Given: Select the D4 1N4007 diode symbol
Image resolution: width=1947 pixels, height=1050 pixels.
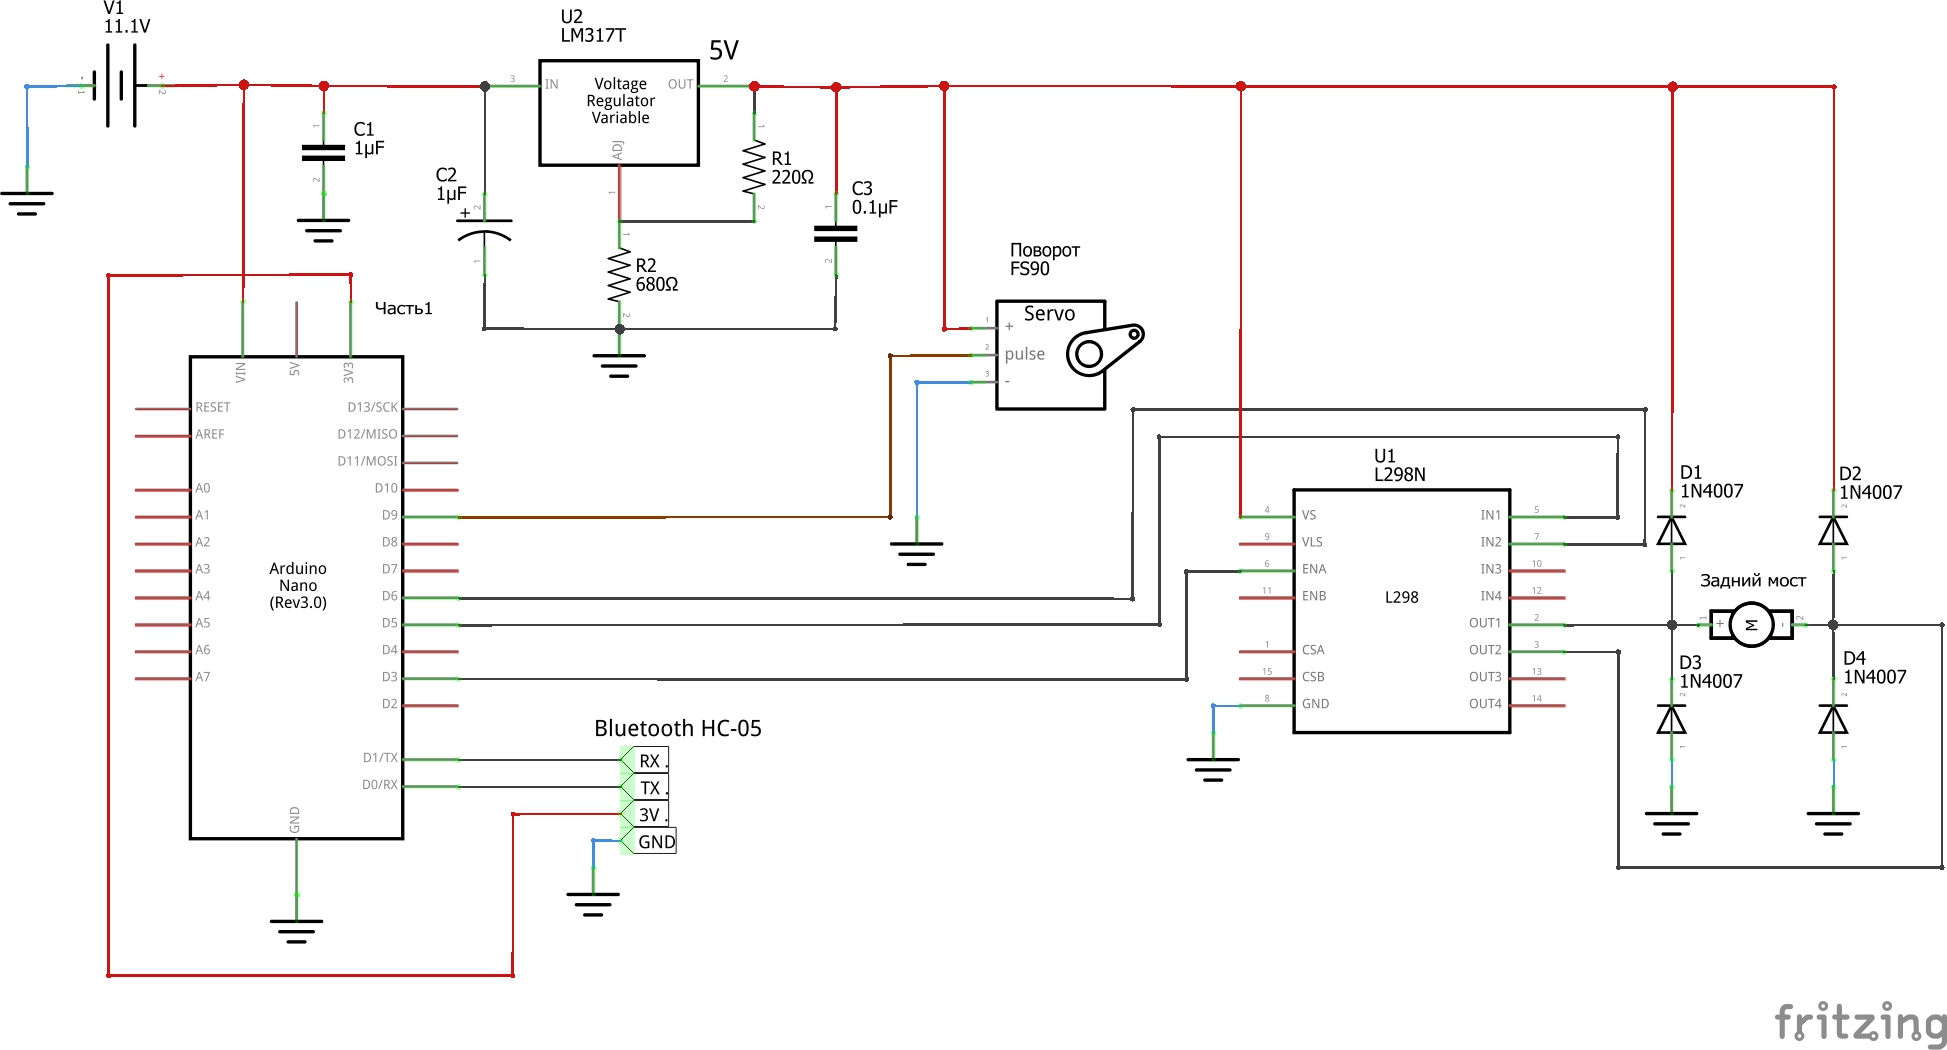Looking at the screenshot, I should 1832,719.
